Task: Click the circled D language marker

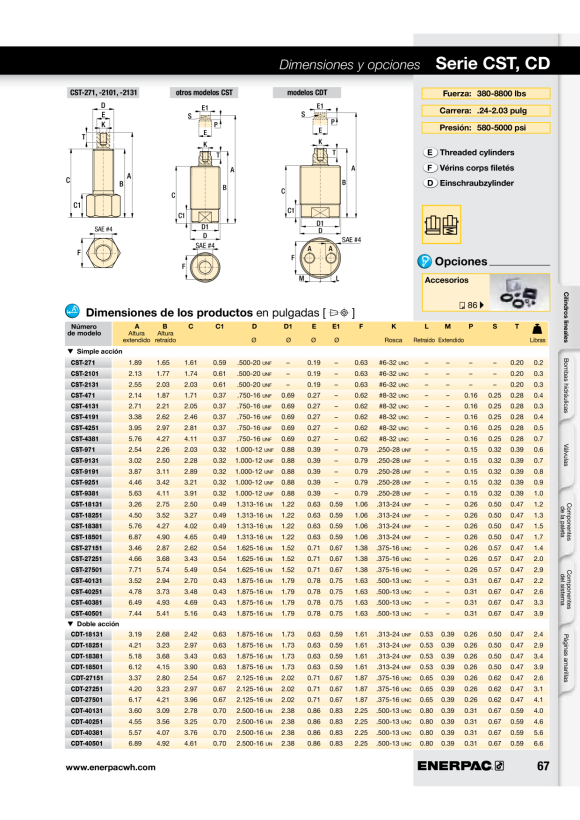Action: (429, 183)
